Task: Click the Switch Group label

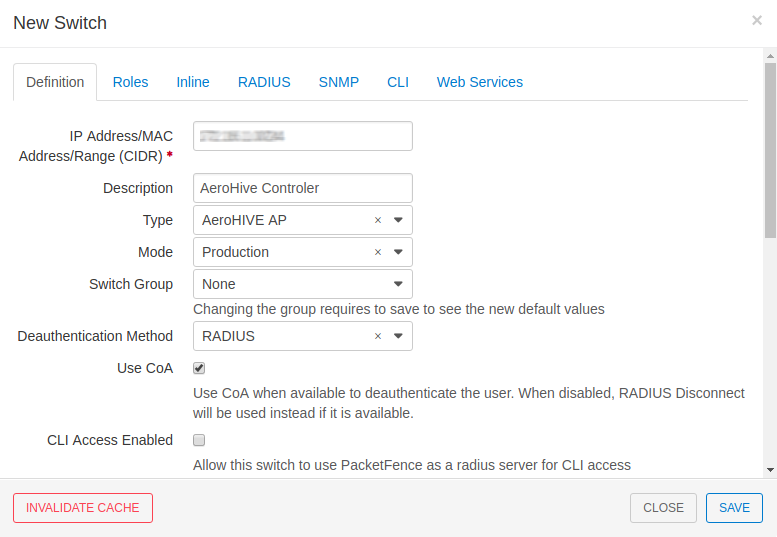Action: tap(131, 284)
